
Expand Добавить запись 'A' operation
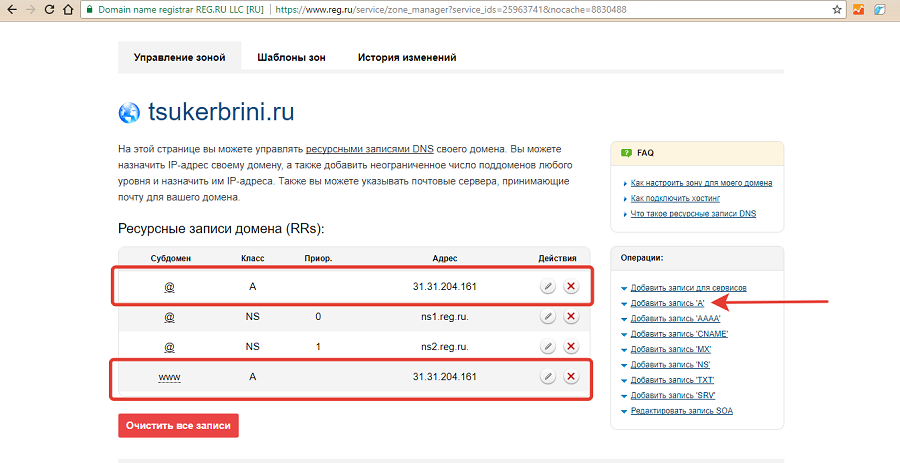668,303
